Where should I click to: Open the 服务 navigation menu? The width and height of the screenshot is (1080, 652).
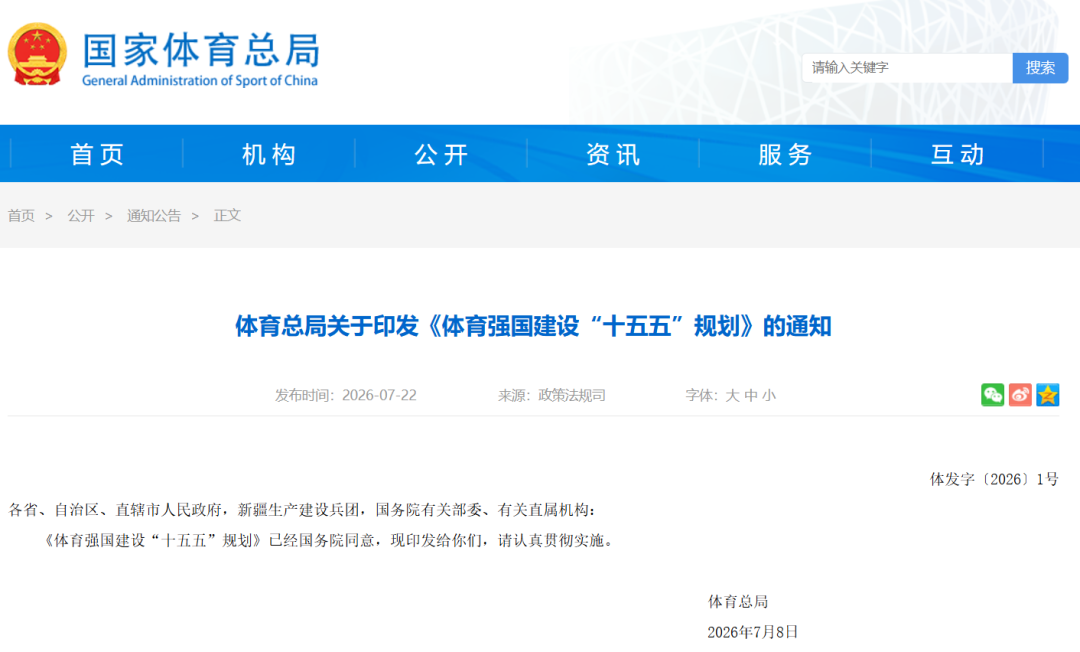point(786,154)
